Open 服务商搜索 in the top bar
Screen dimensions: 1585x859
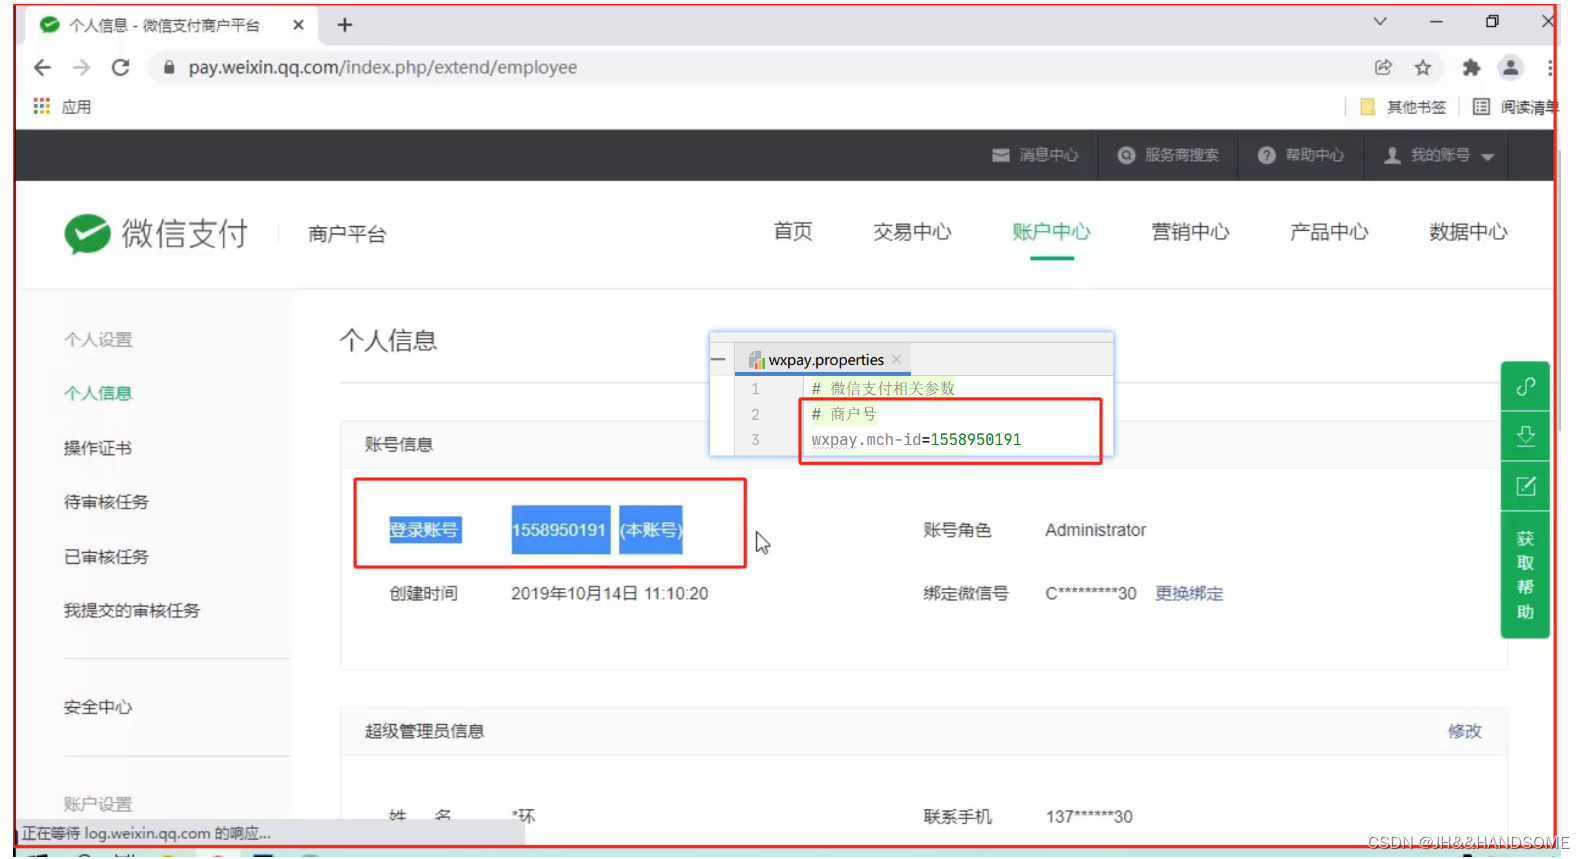click(x=1168, y=155)
